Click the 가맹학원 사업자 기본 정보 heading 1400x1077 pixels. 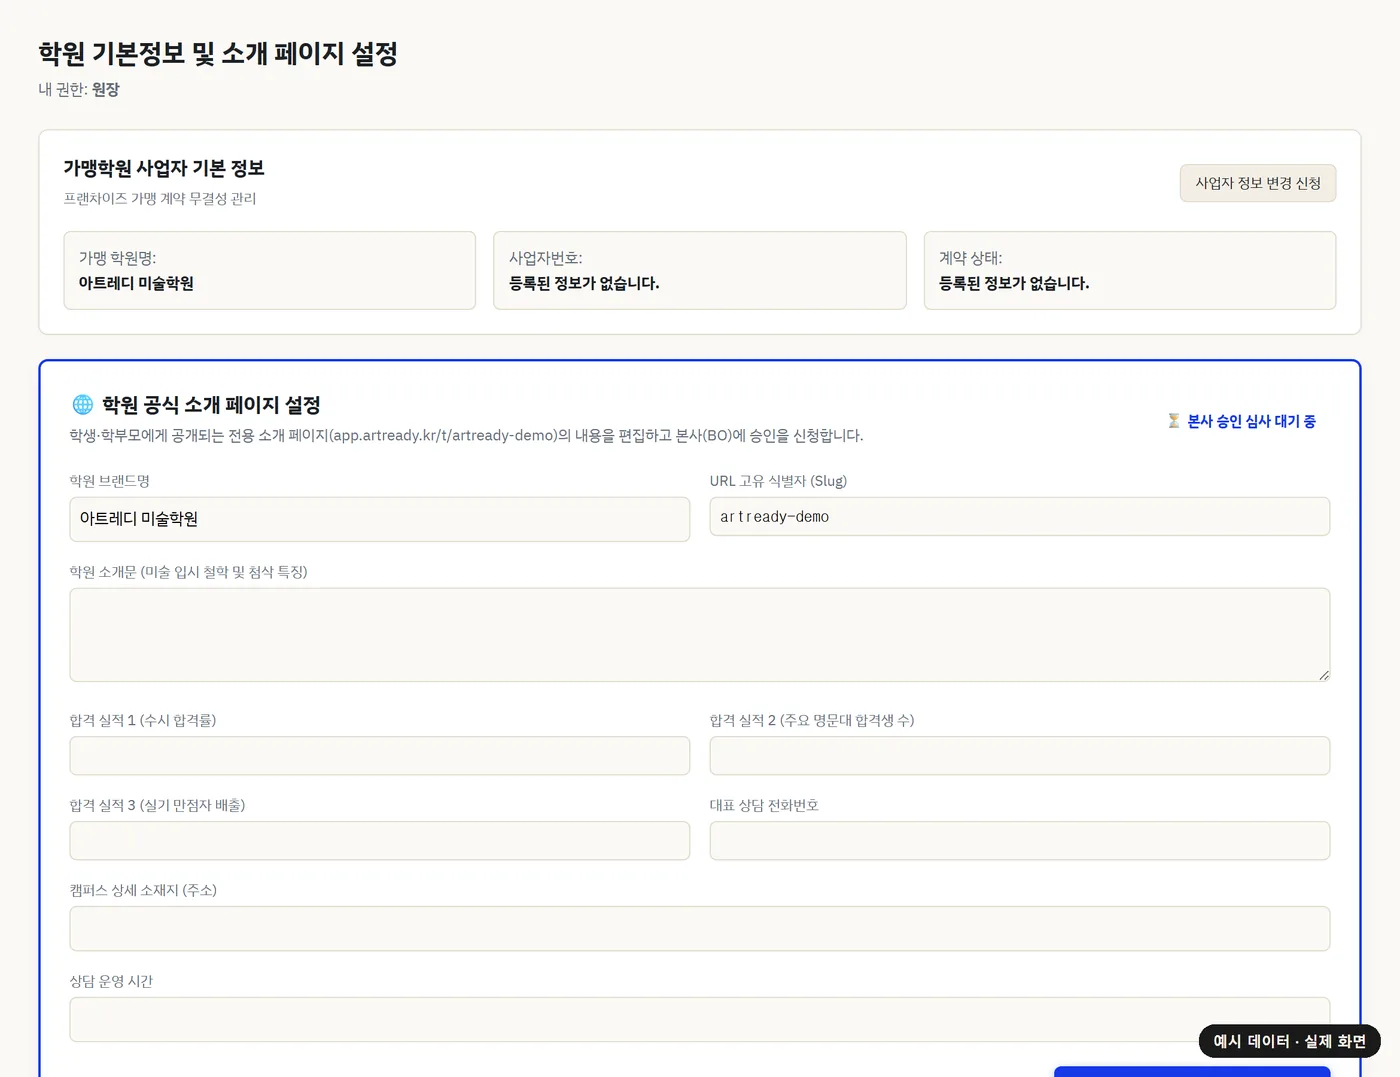coord(164,168)
